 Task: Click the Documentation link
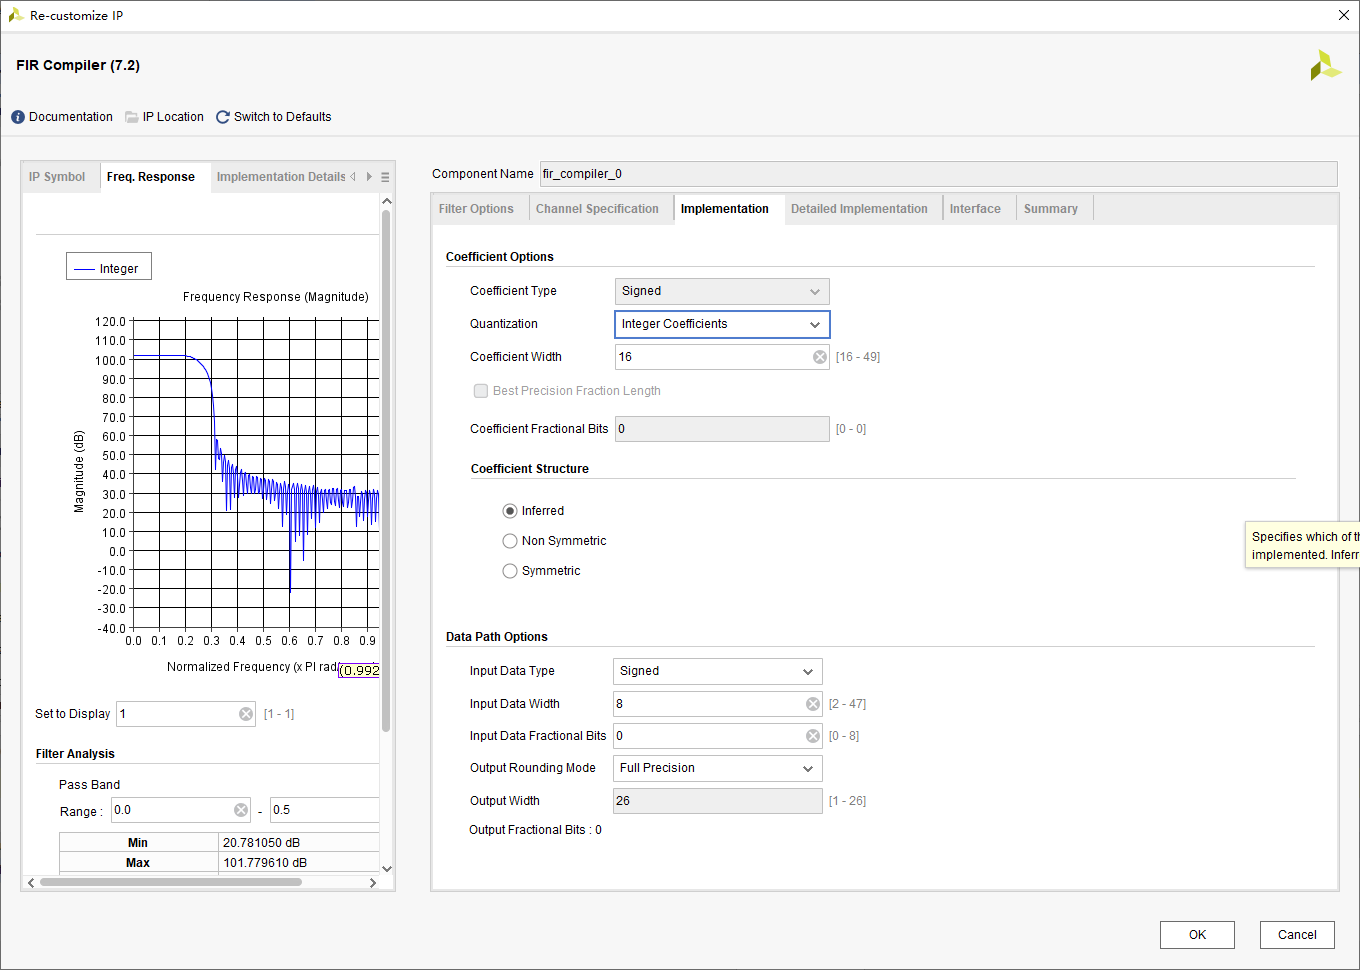(71, 117)
